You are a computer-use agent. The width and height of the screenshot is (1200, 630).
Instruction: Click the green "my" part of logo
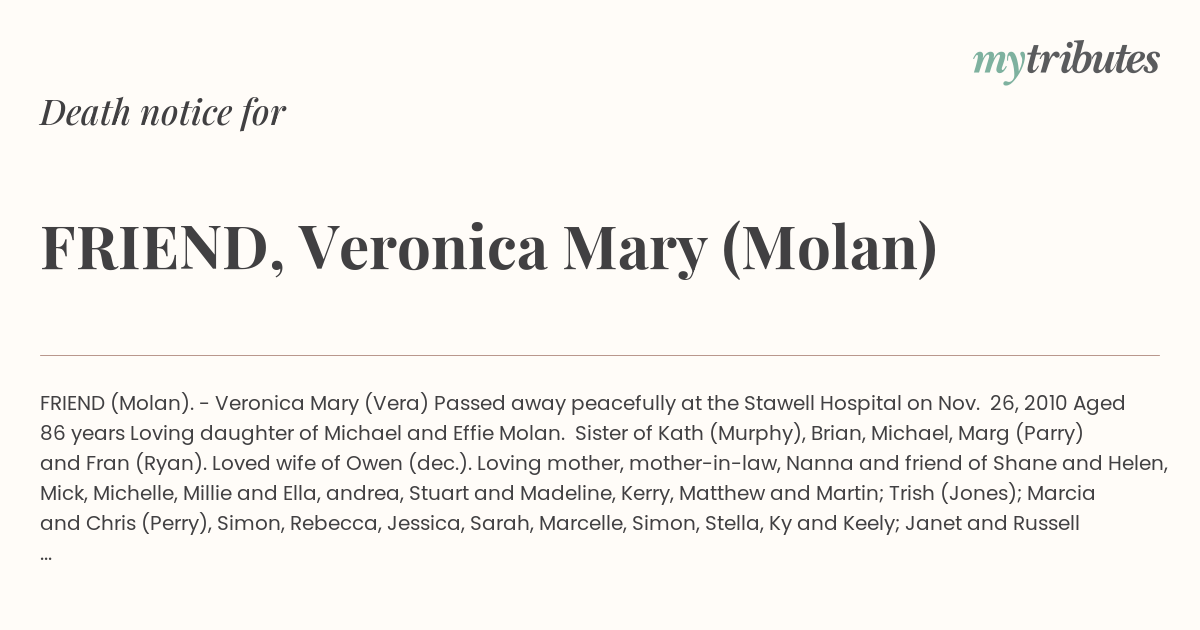999,64
